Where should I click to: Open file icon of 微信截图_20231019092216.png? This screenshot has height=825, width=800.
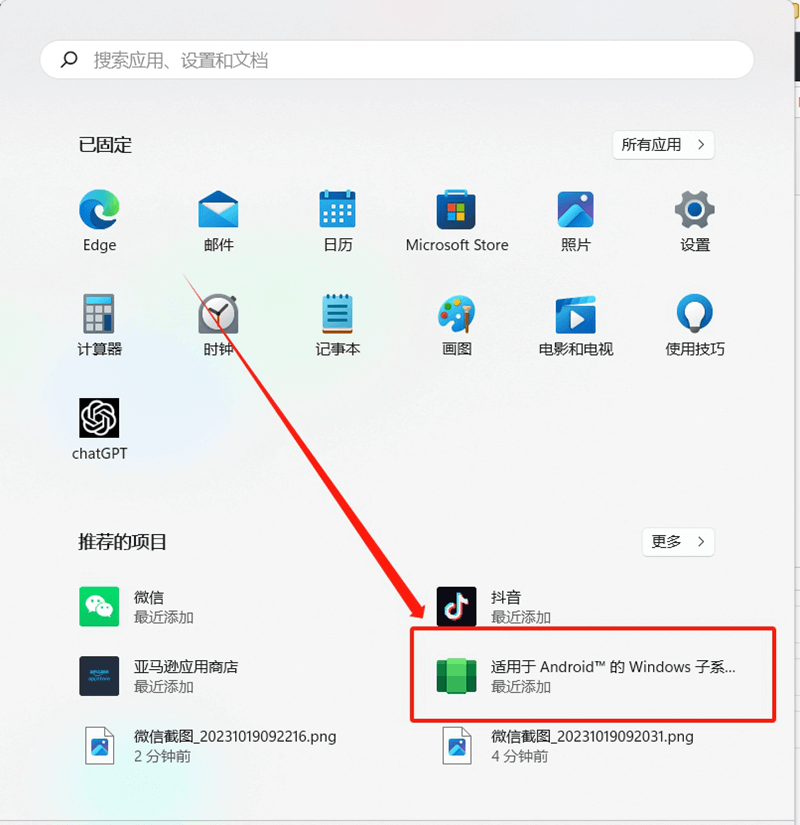click(99, 746)
